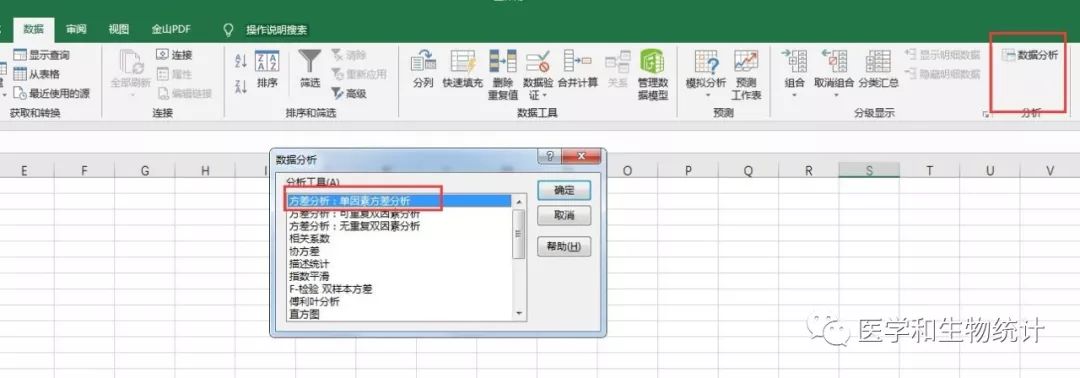Select column S header
The width and height of the screenshot is (1080, 378).
[x=869, y=170]
